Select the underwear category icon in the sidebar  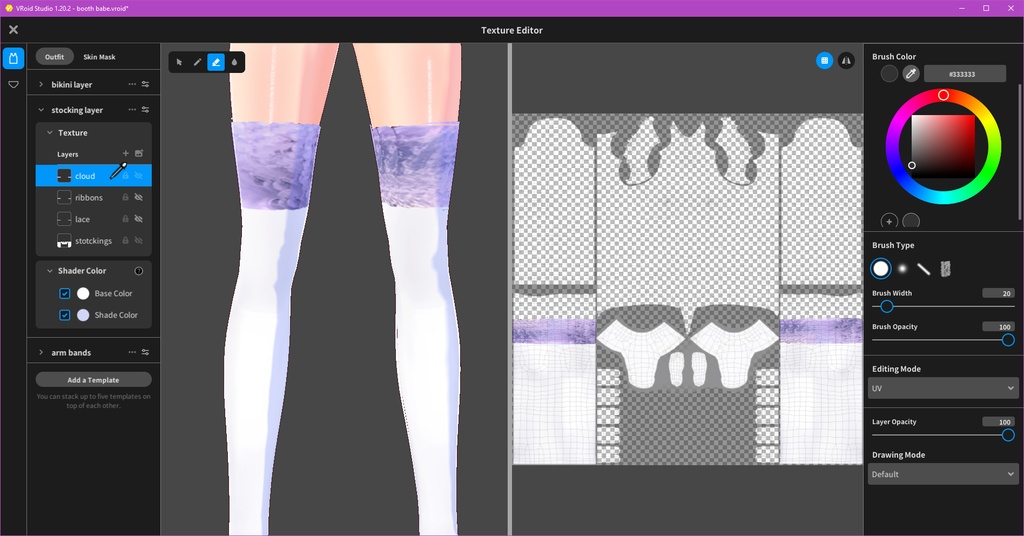coord(13,84)
